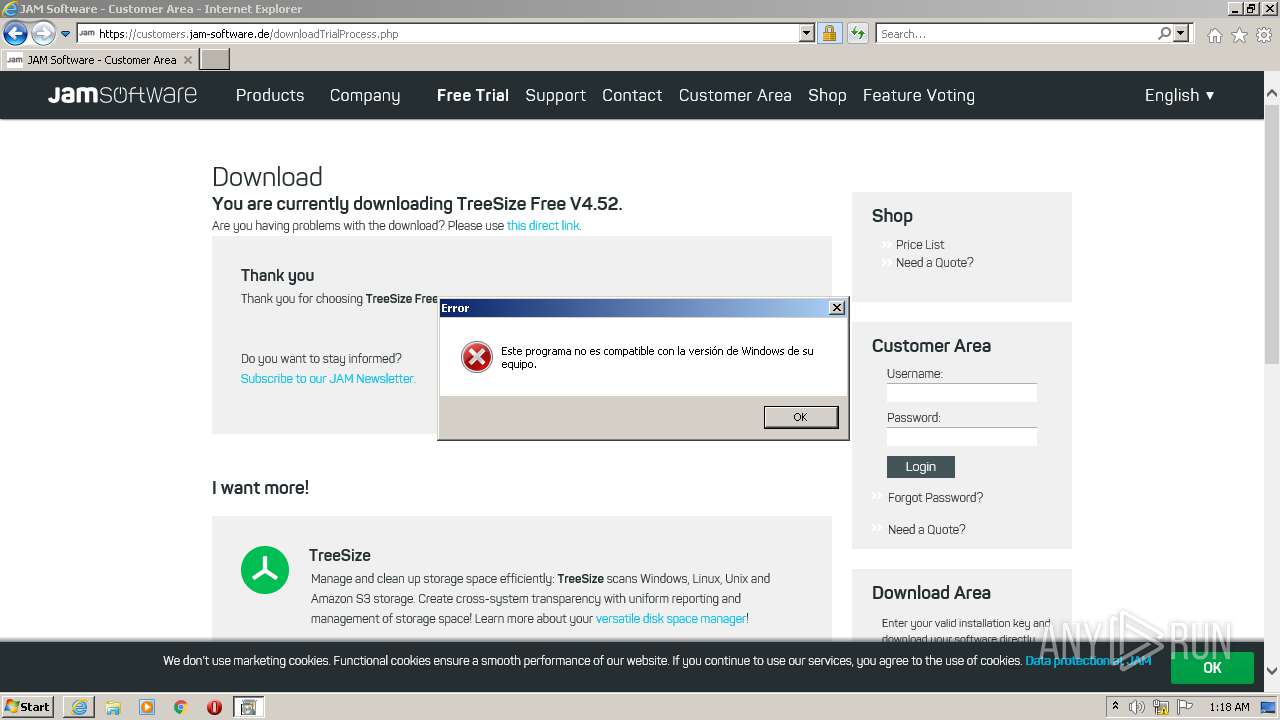Go to Customer Area in navigation bar
The image size is (1280, 720).
[735, 95]
